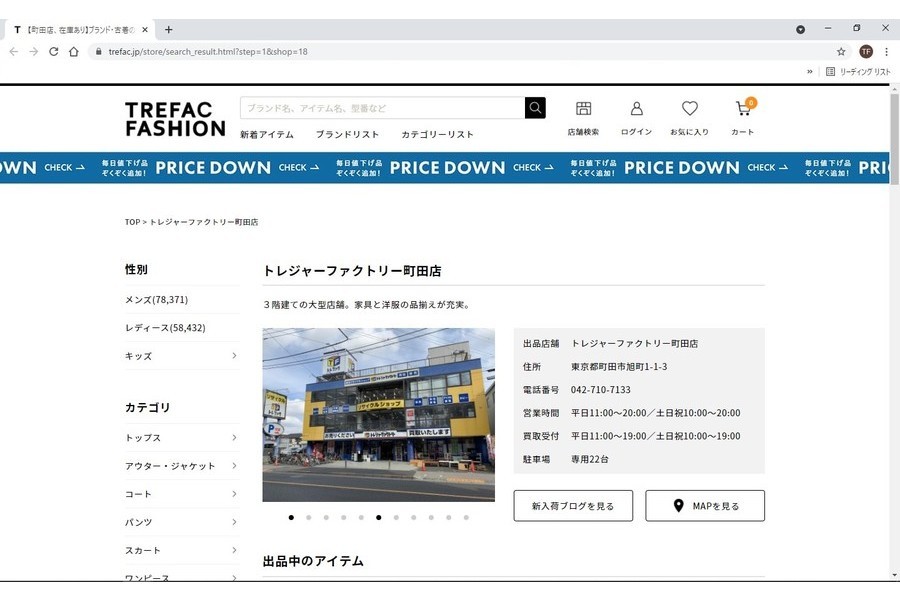The image size is (900, 601).
Task: Click the page vertical scrollbar thumb
Action: click(894, 138)
